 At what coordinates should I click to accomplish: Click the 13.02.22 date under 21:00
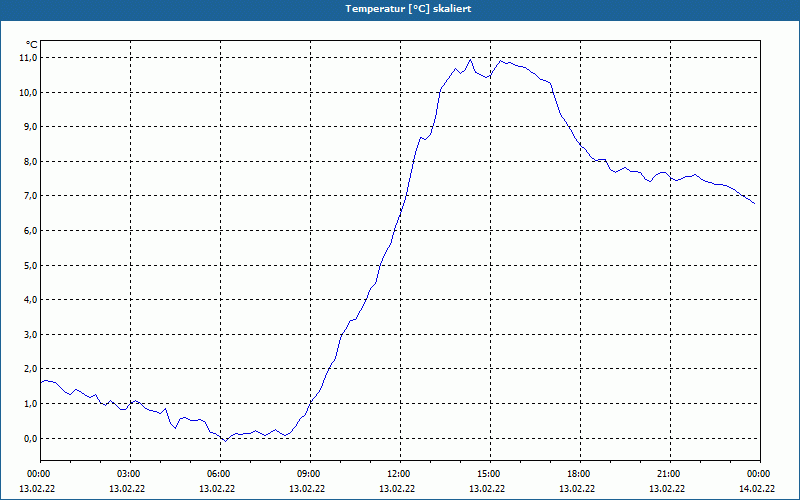tap(667, 488)
